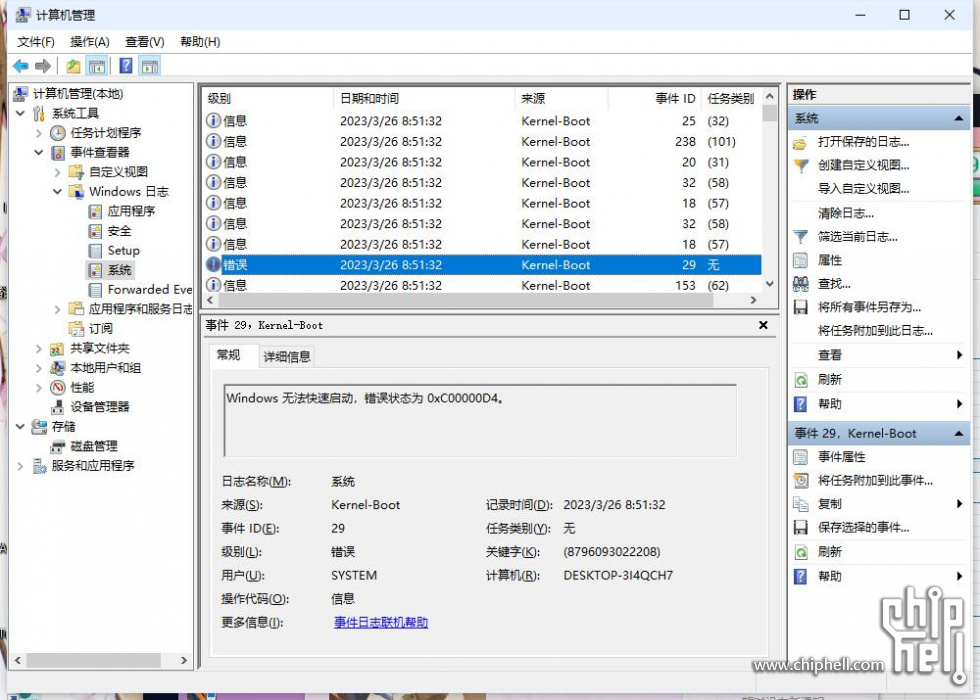Viewport: 980px width, 700px height.
Task: Expand 服务和应用程序 arrow
Action: click(20, 465)
